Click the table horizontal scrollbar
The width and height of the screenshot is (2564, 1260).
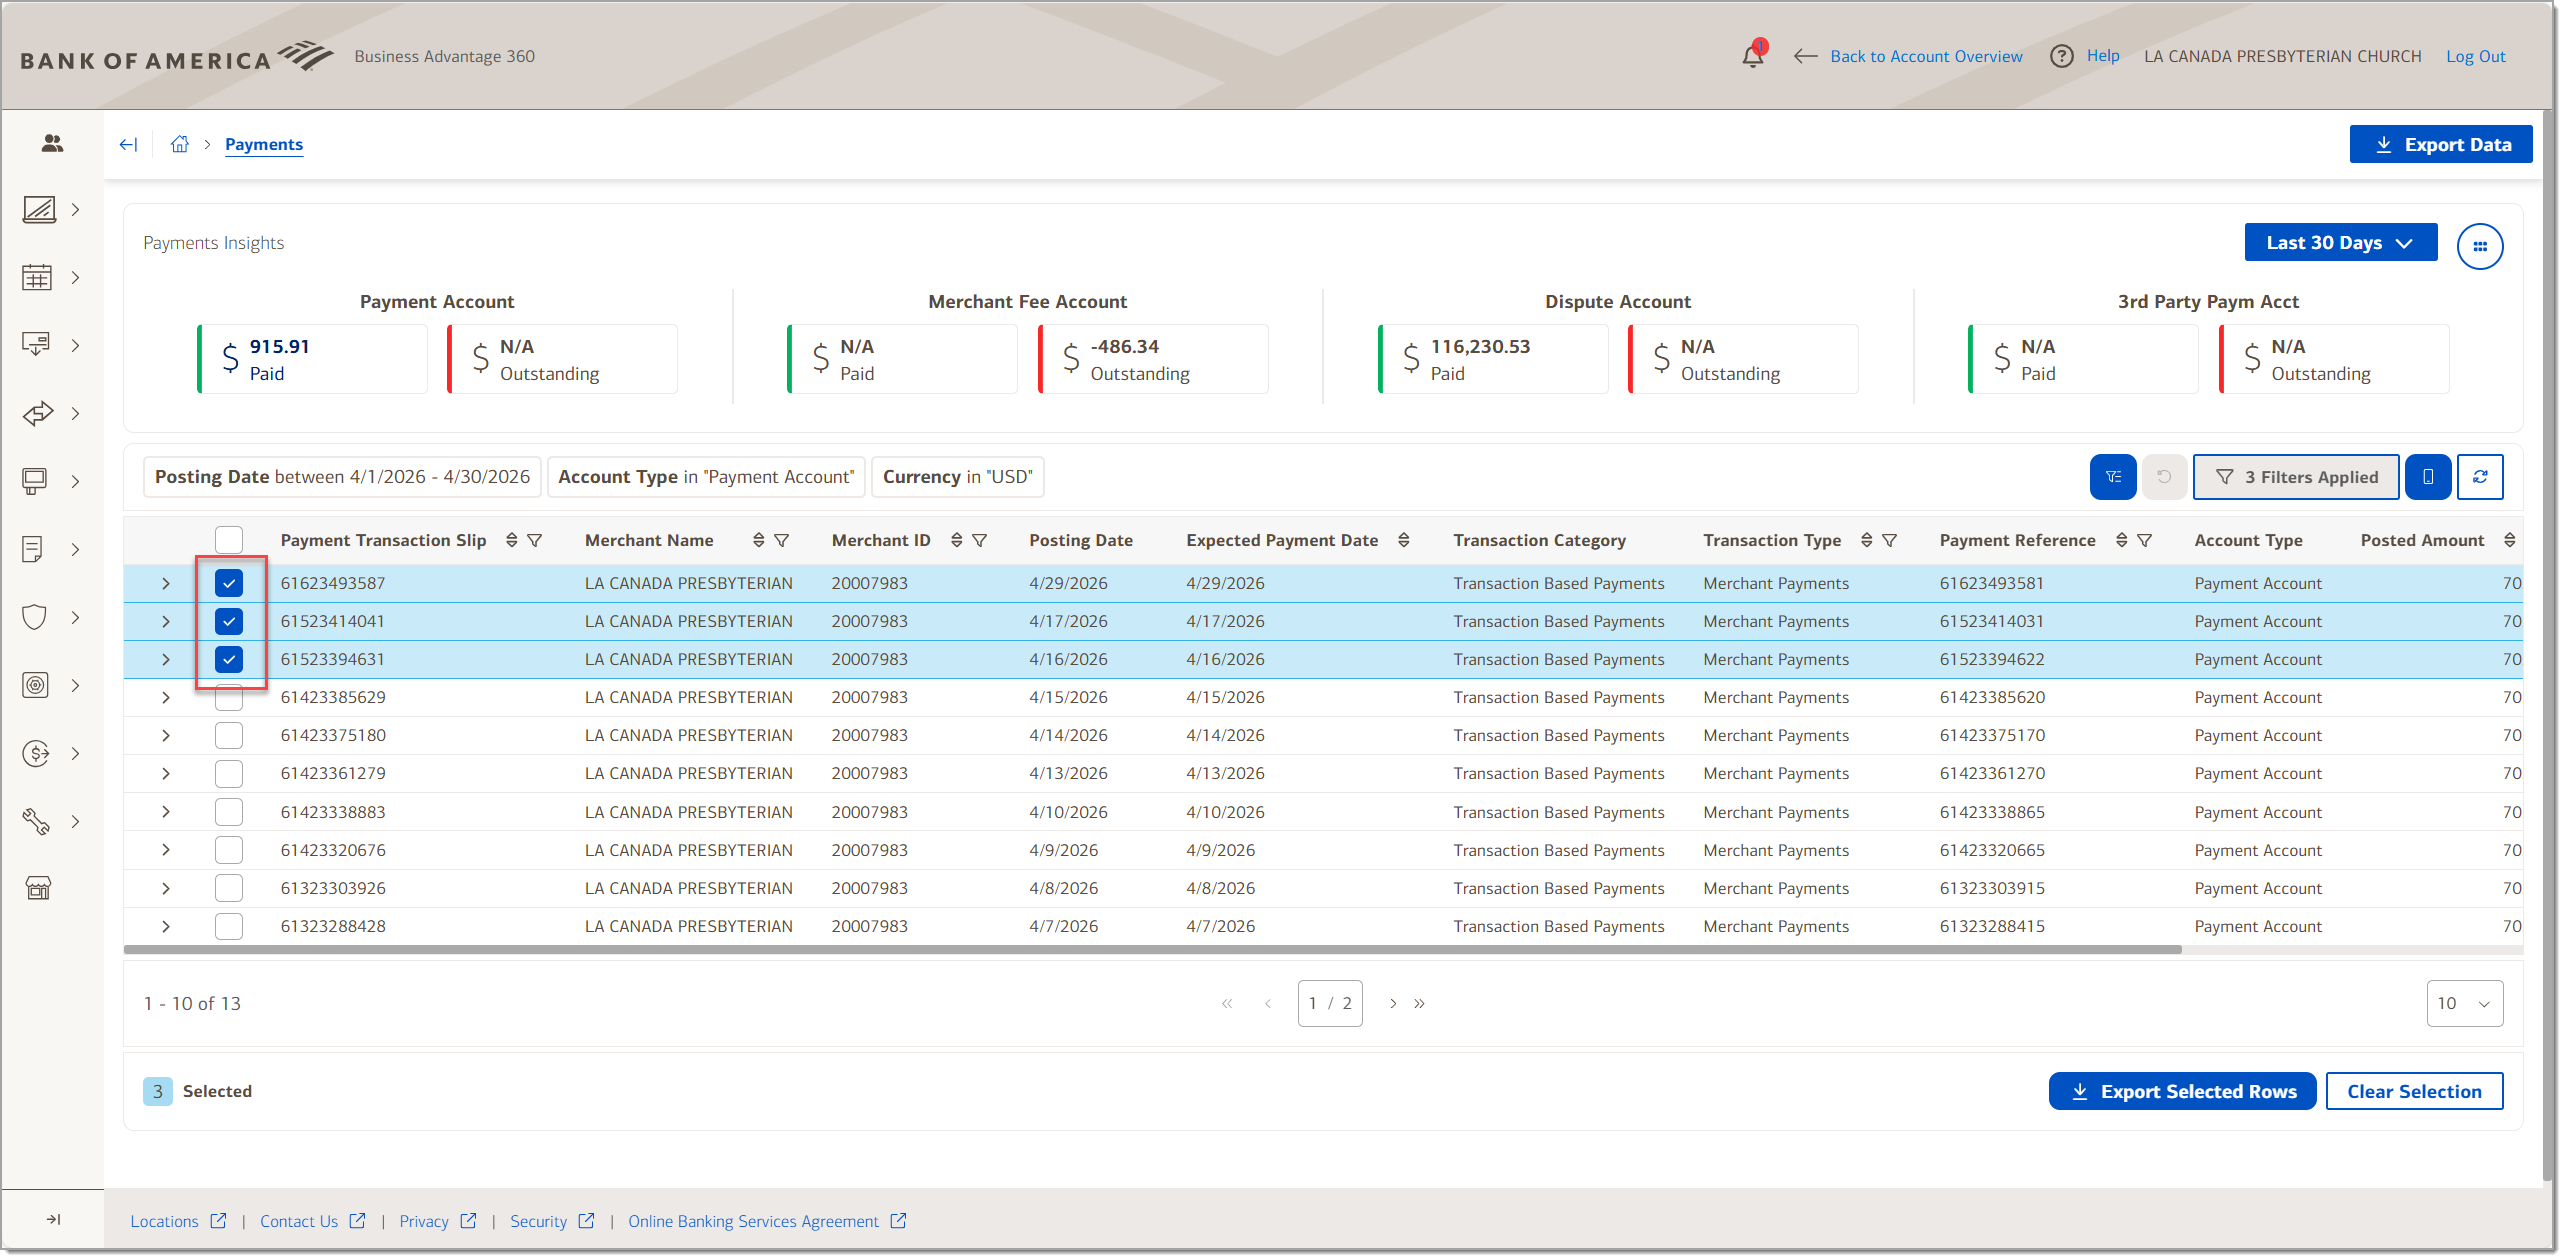(1152, 949)
